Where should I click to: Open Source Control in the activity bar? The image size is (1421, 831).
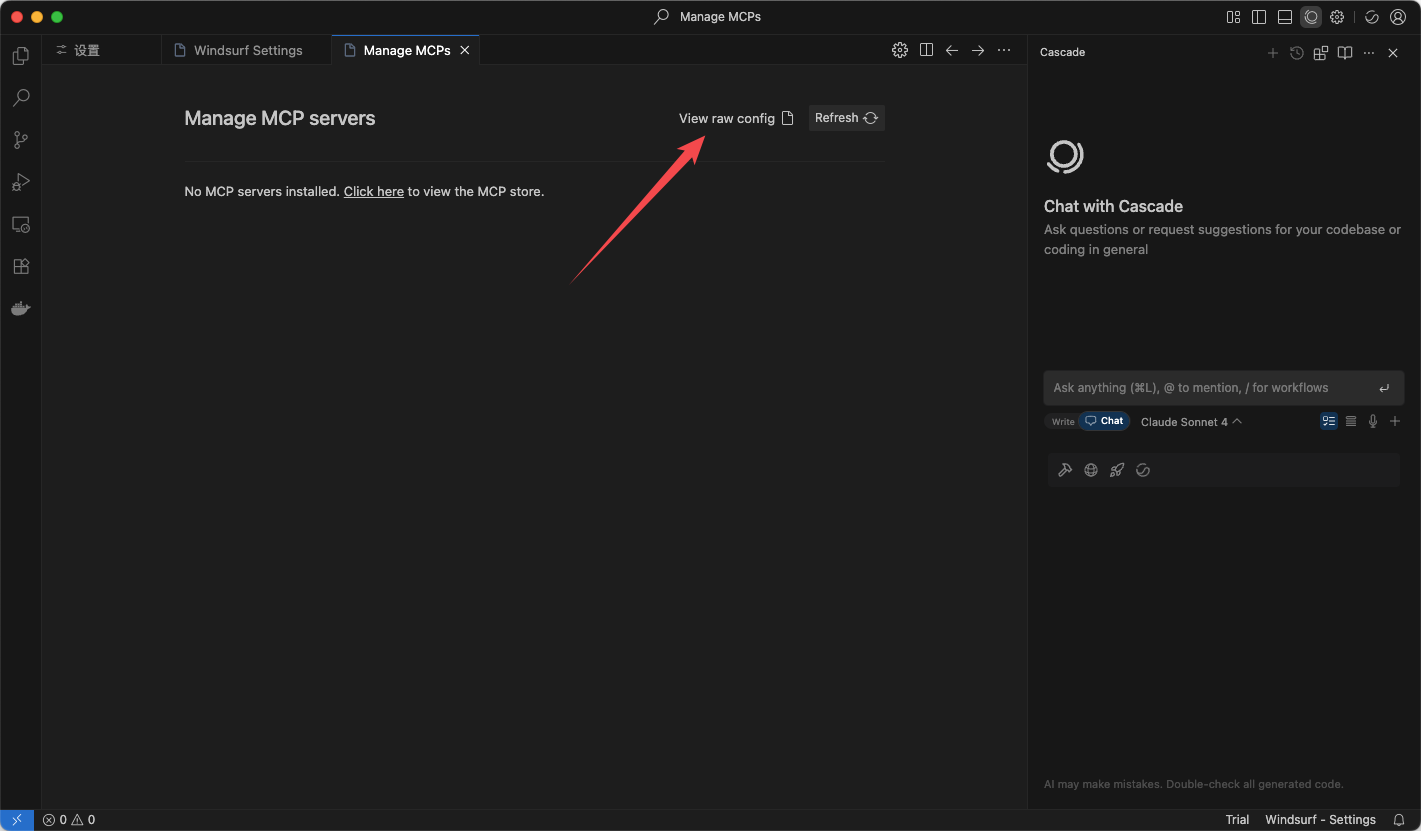pyautogui.click(x=20, y=140)
